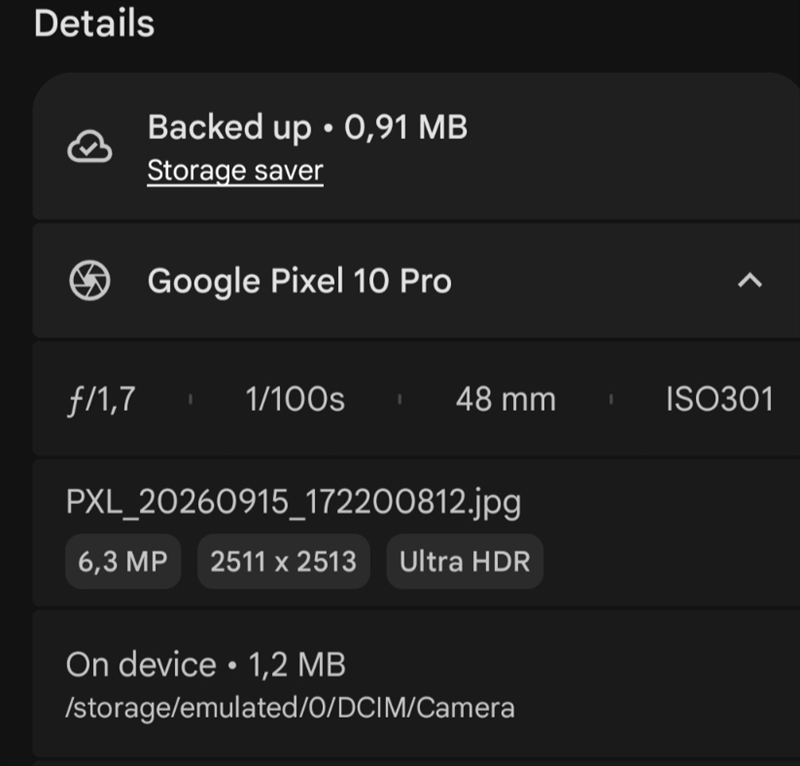Click the cloud backed-up checkmark icon
Viewport: 800px width, 766px height.
(89, 147)
